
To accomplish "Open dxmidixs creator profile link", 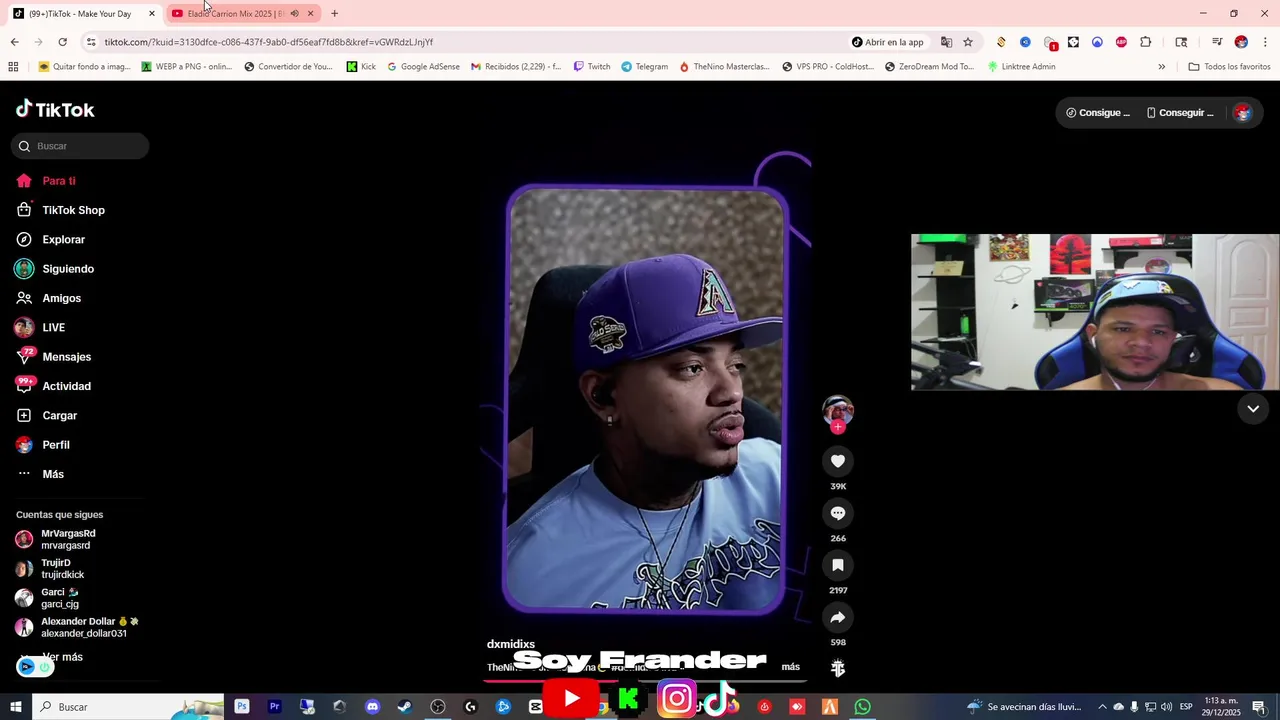I will [x=511, y=644].
